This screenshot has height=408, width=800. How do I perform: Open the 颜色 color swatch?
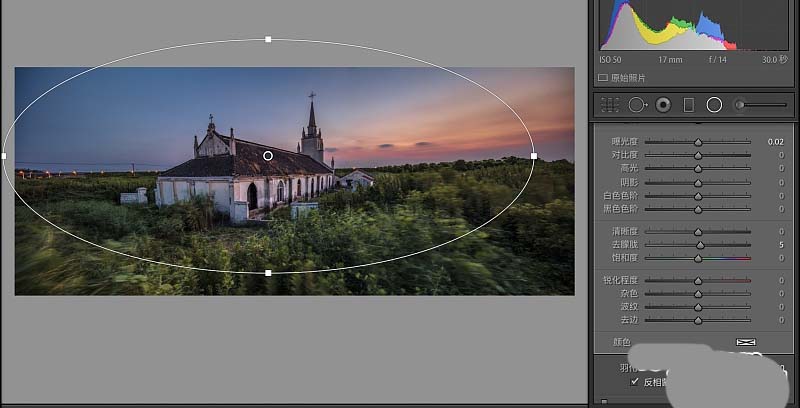pos(746,342)
